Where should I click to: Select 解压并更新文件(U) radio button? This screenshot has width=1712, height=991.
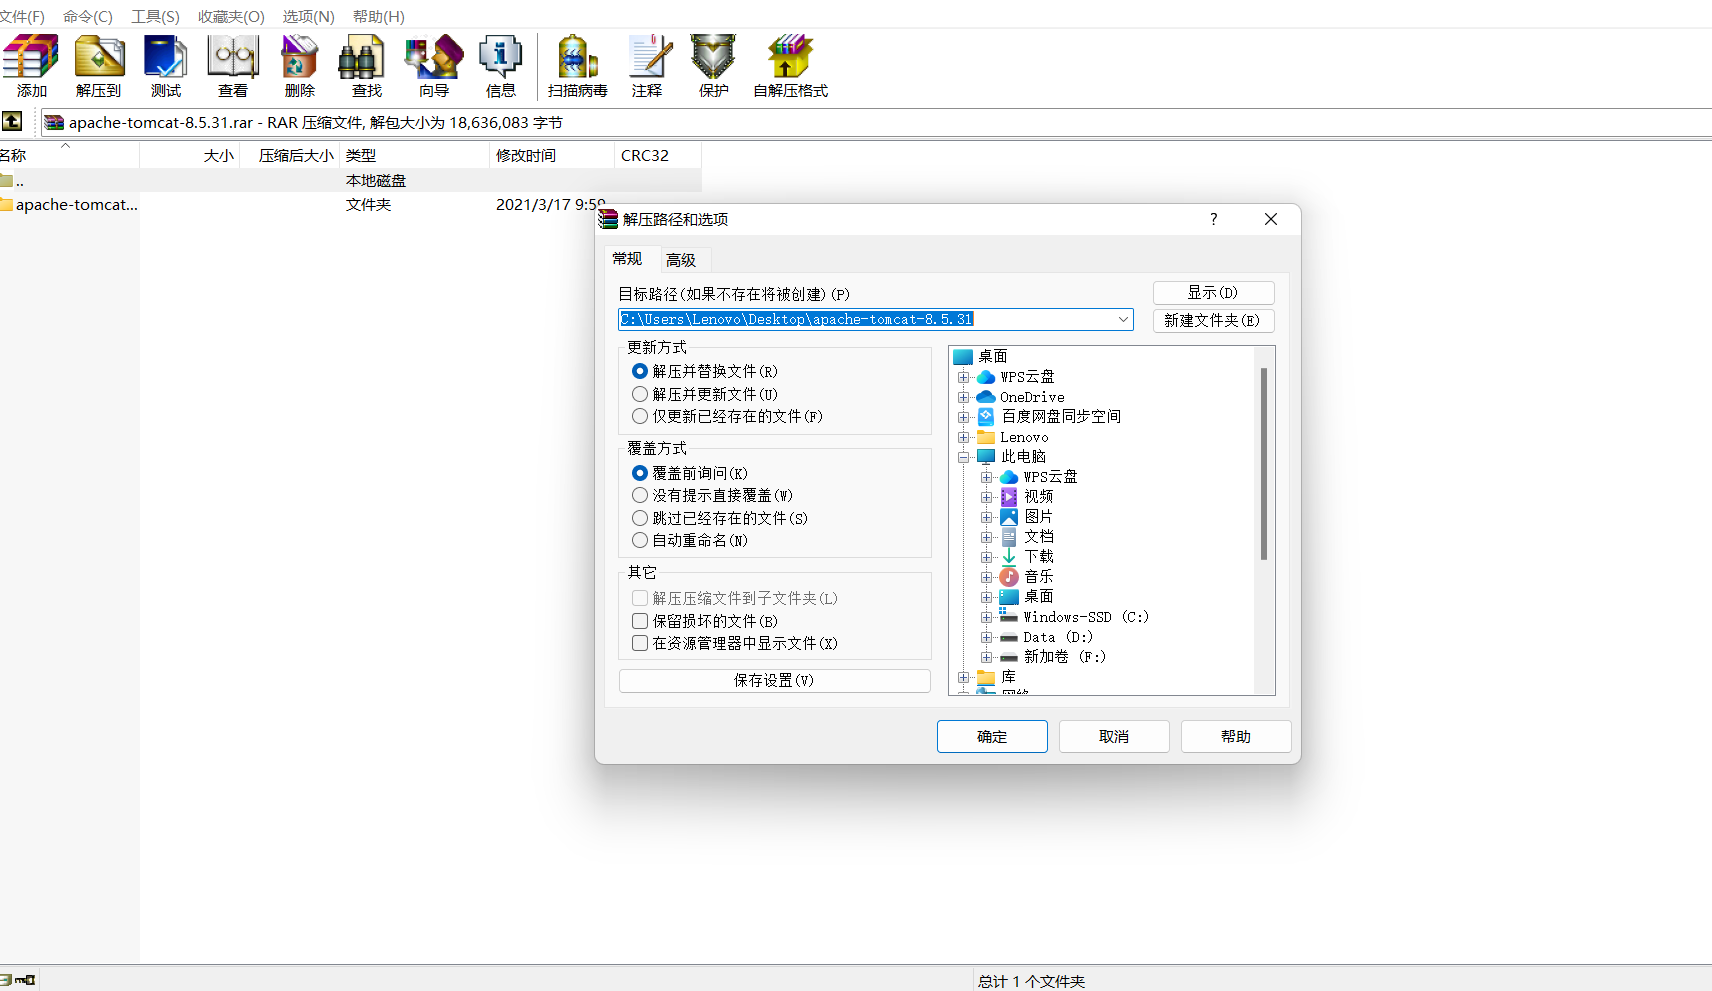[640, 394]
